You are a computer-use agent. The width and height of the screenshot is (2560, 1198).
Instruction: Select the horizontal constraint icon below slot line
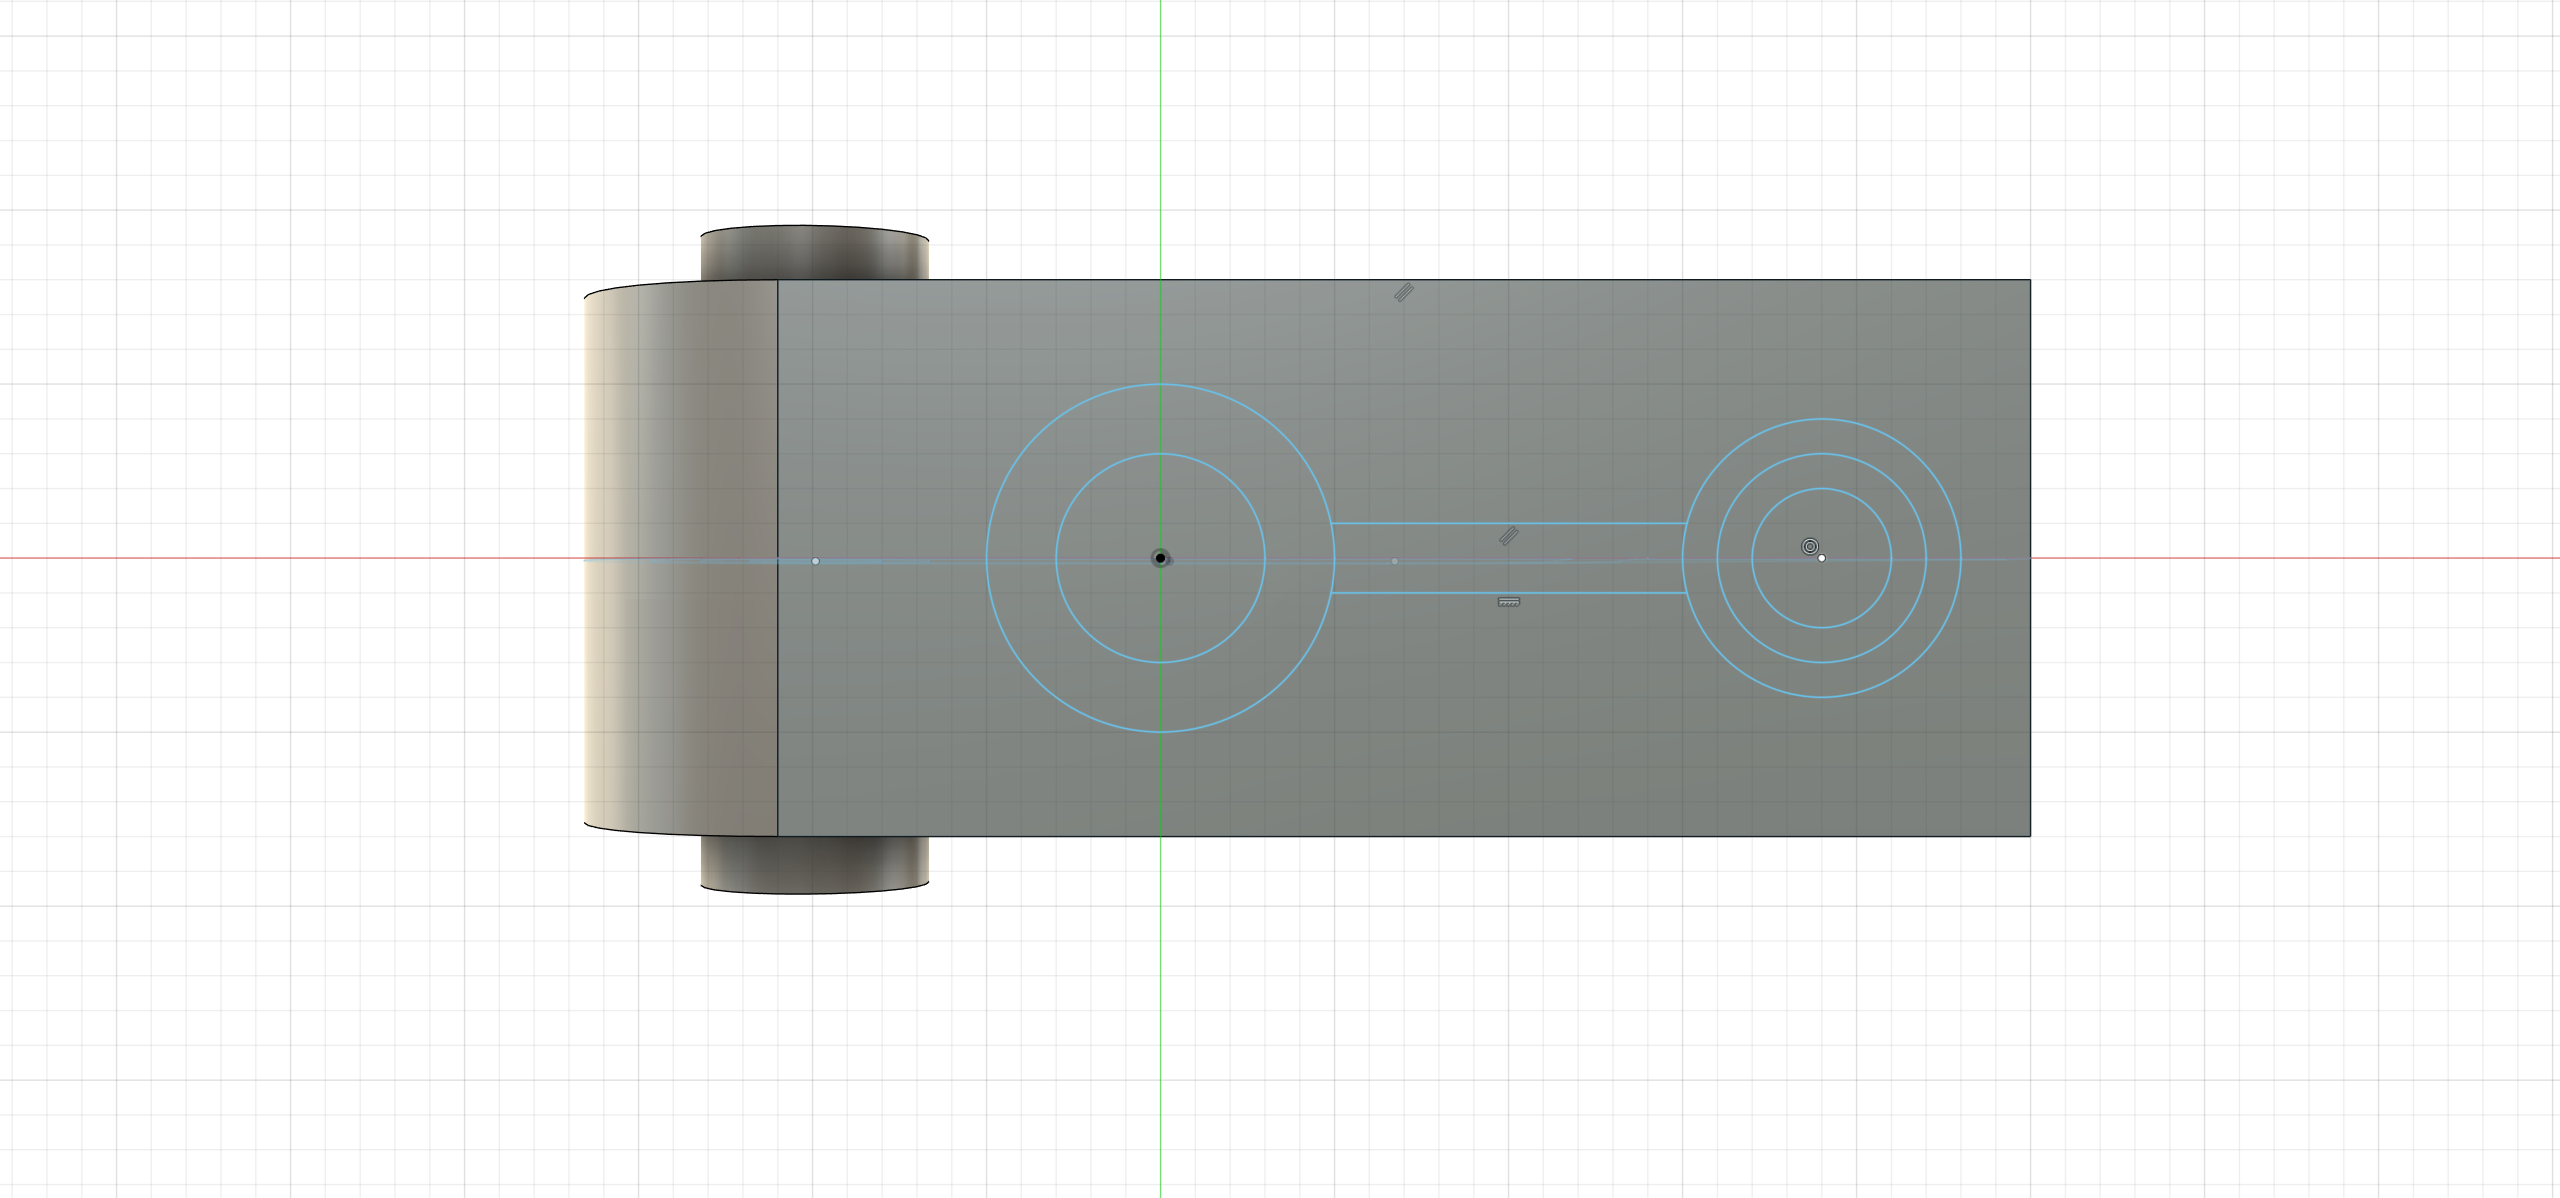(x=1508, y=602)
